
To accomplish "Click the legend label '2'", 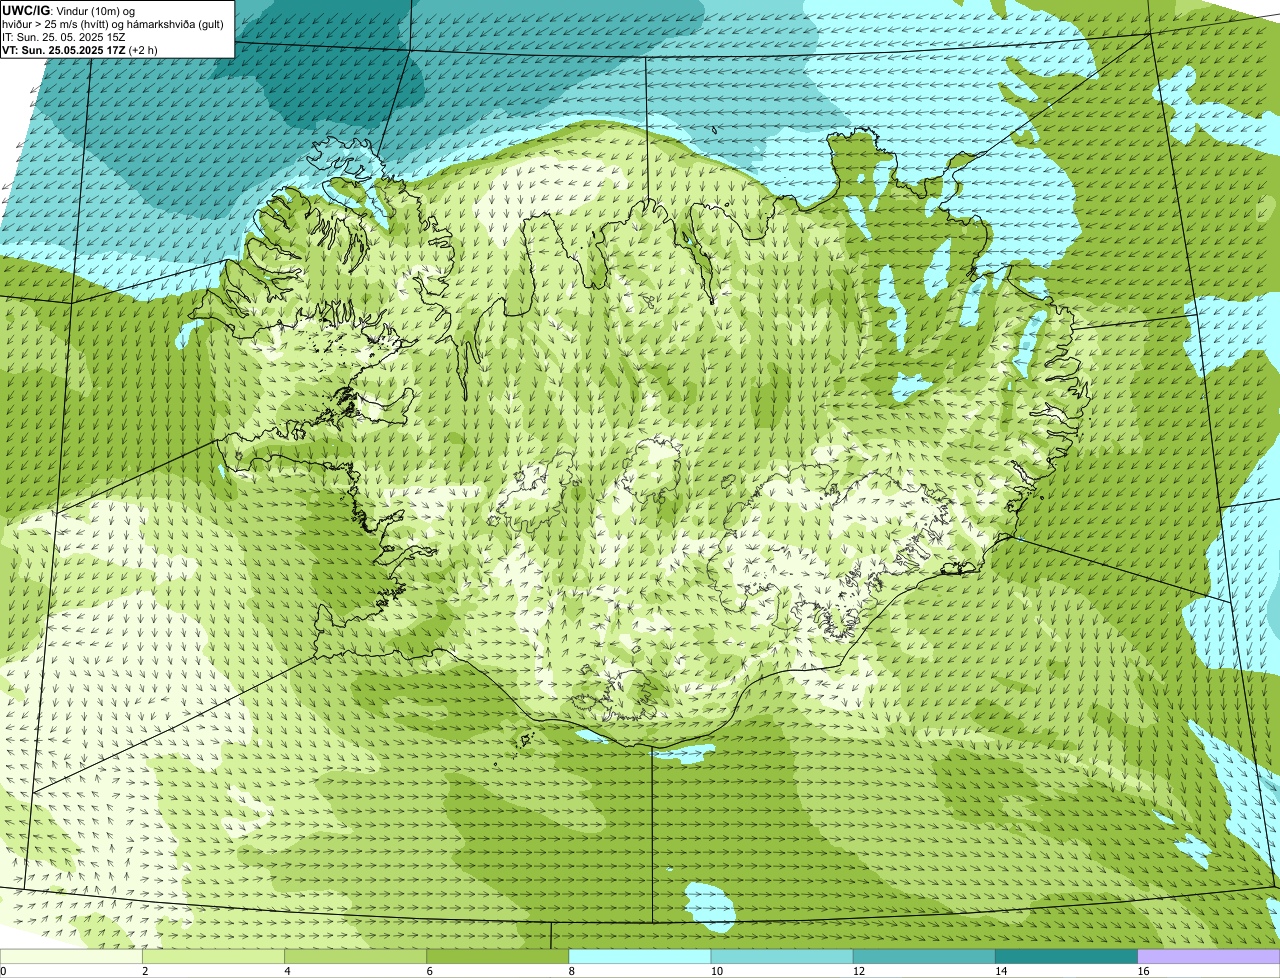I will tap(145, 971).
